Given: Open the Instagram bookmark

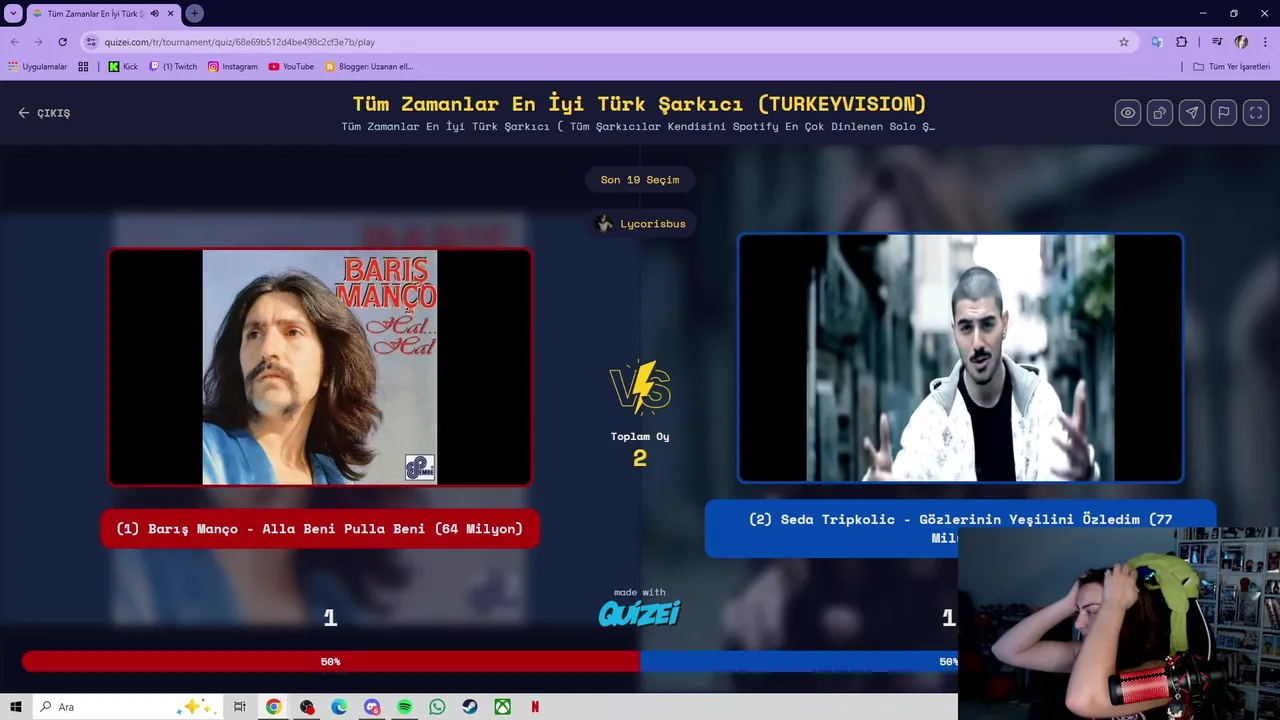Looking at the screenshot, I should [x=232, y=67].
